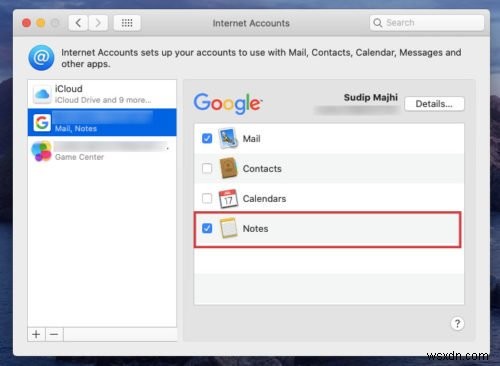Click "Sudip Majhi" account name

[x=371, y=97]
